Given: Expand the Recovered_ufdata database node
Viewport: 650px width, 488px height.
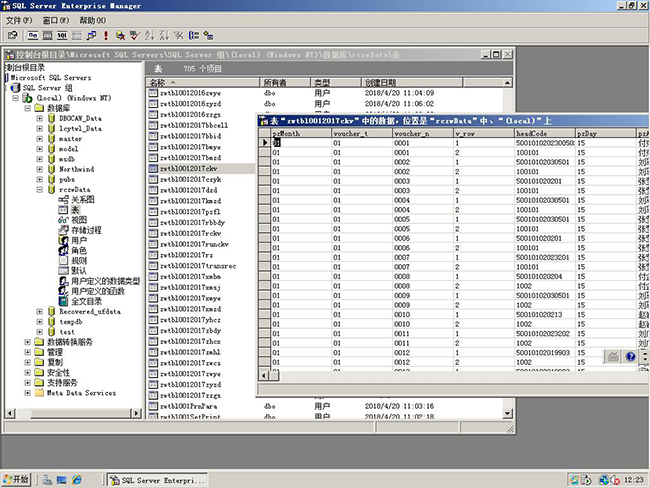Looking at the screenshot, I should click(39, 311).
